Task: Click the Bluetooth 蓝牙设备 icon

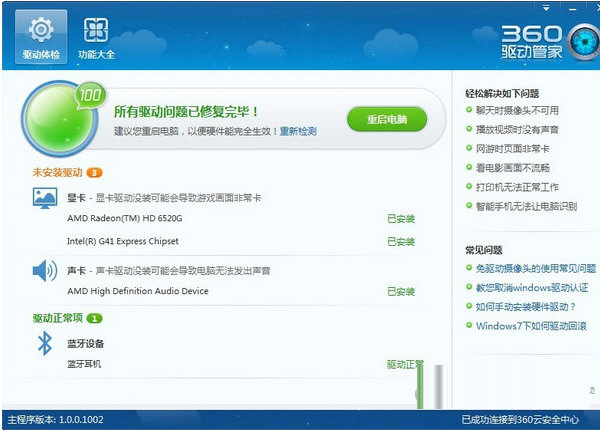Action: [x=45, y=343]
